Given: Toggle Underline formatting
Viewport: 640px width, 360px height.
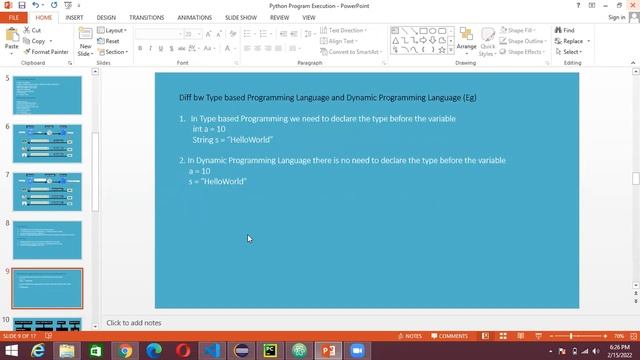Looking at the screenshot, I should point(161,49).
